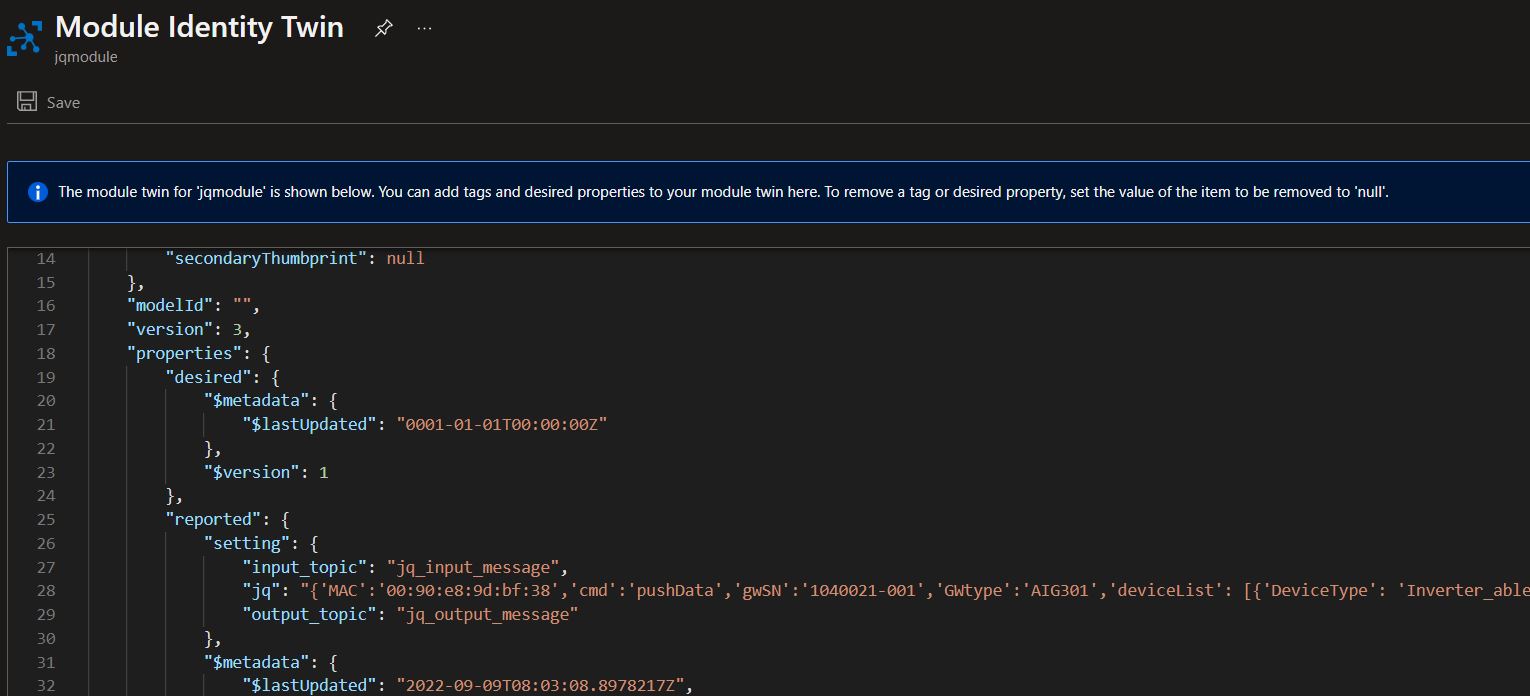Pin Module Identity Twin to dashboard
Screen dimensions: 1530x696
click(383, 28)
